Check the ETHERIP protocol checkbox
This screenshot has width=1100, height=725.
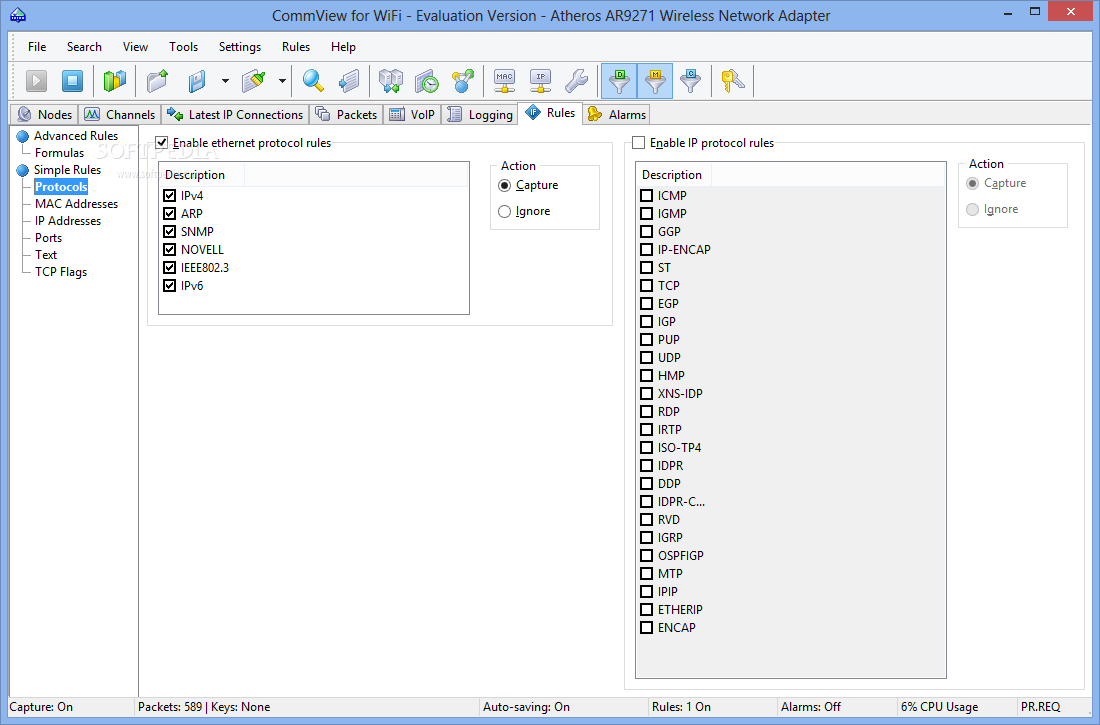coord(647,610)
